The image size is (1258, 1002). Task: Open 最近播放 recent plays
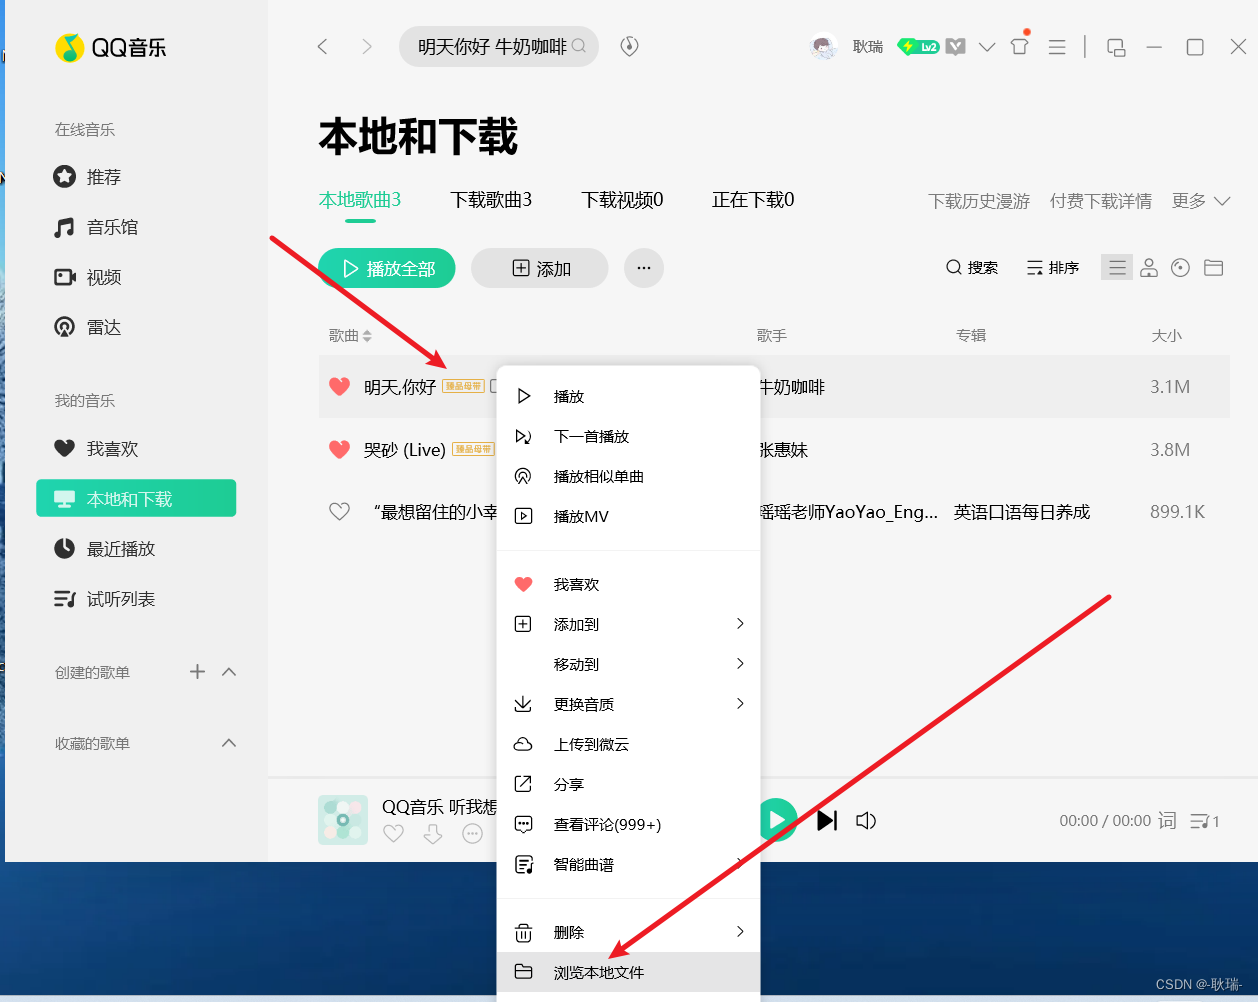pyautogui.click(x=105, y=548)
